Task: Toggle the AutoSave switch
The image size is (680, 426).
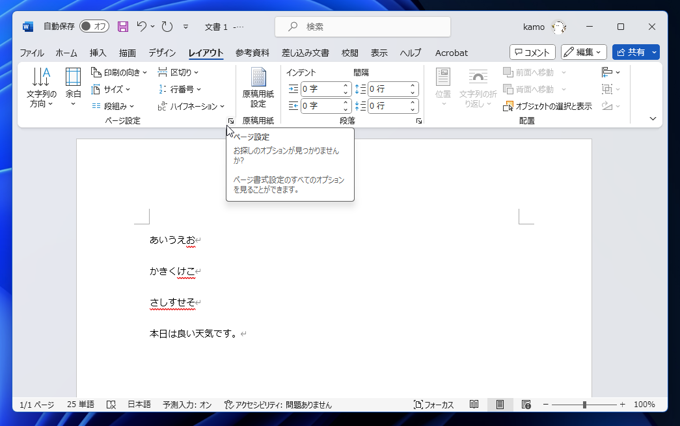Action: [x=94, y=26]
